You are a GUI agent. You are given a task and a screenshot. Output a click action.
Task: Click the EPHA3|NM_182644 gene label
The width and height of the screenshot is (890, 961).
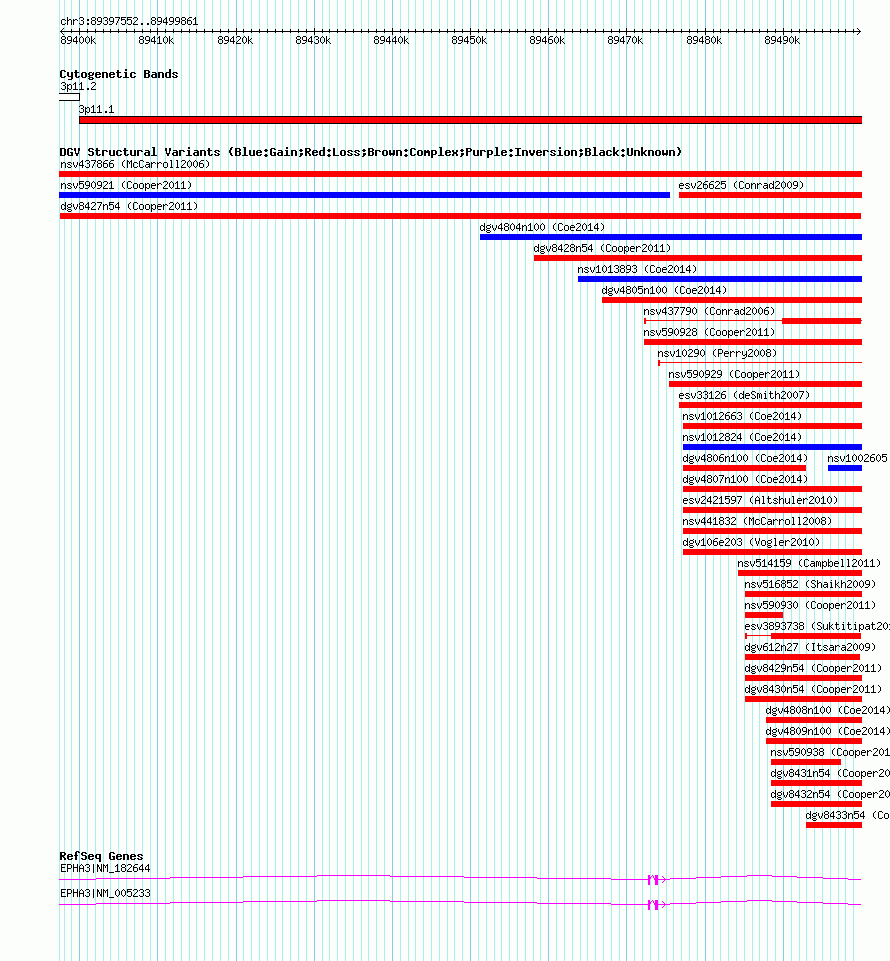click(x=105, y=868)
